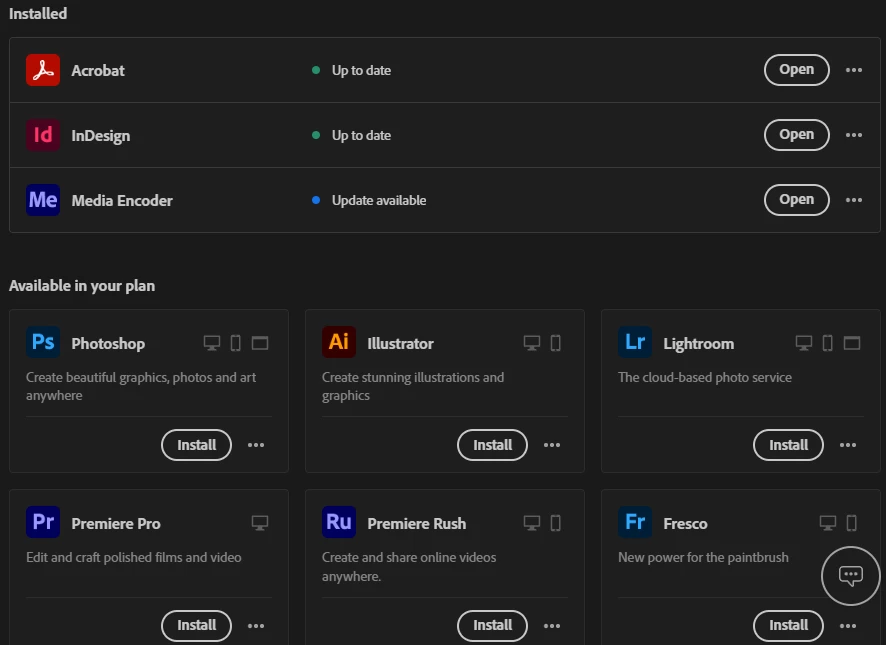Open the Premiere Rush card's more menu

[x=552, y=626]
